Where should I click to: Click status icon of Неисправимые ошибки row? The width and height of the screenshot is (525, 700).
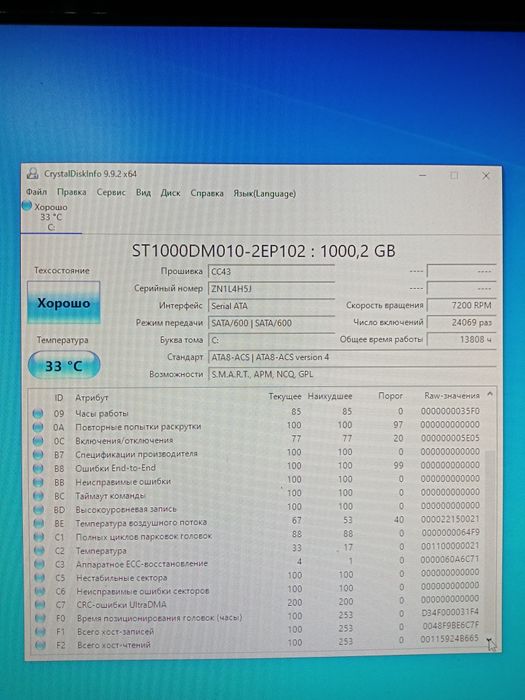38,482
